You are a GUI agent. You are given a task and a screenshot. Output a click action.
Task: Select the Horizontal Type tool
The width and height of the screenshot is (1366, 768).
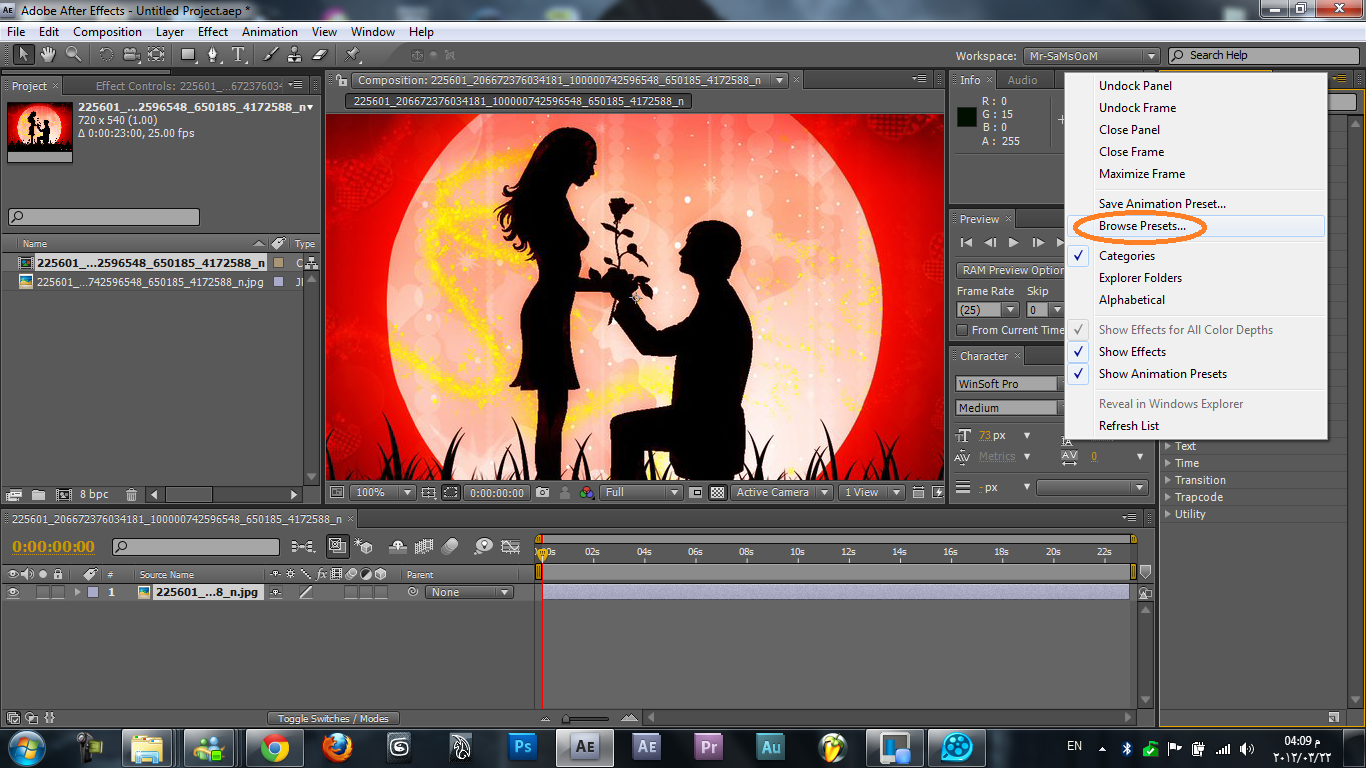238,55
